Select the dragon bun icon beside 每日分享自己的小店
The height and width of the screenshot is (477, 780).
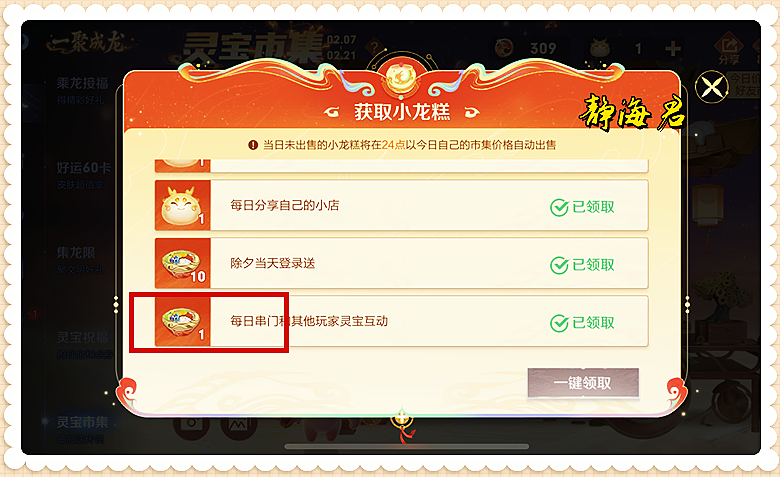pyautogui.click(x=183, y=205)
